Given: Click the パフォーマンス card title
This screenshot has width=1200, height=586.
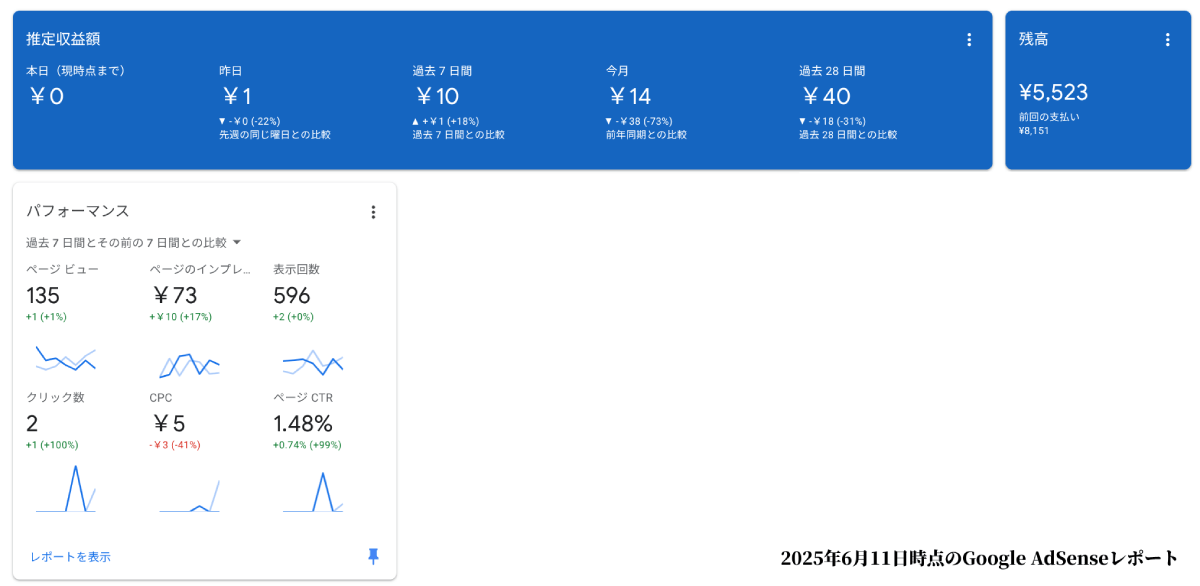Looking at the screenshot, I should tap(78, 211).
